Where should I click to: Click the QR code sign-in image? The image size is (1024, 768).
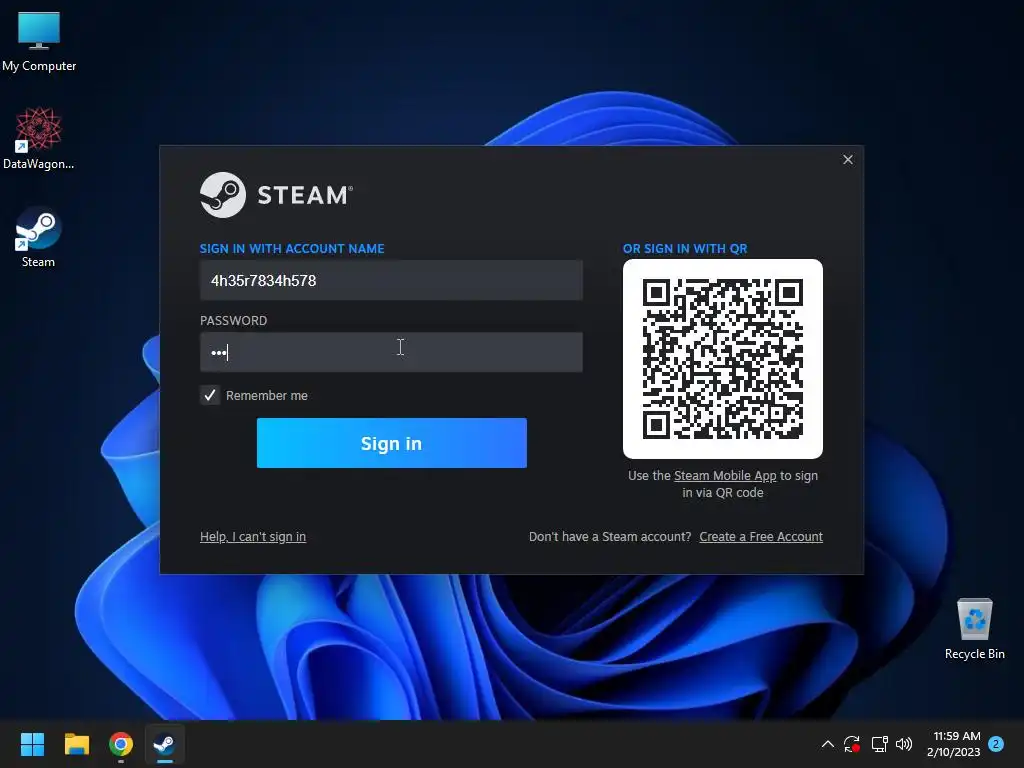722,359
